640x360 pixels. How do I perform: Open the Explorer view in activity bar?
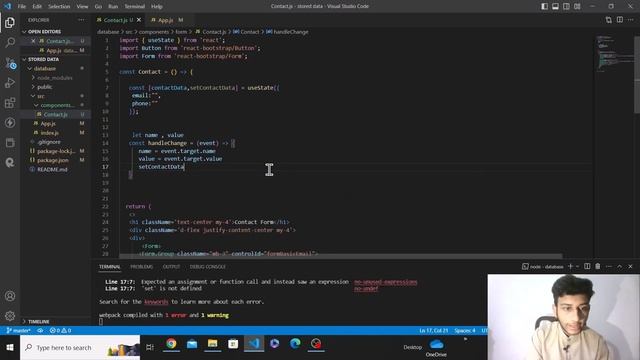tap(10, 22)
